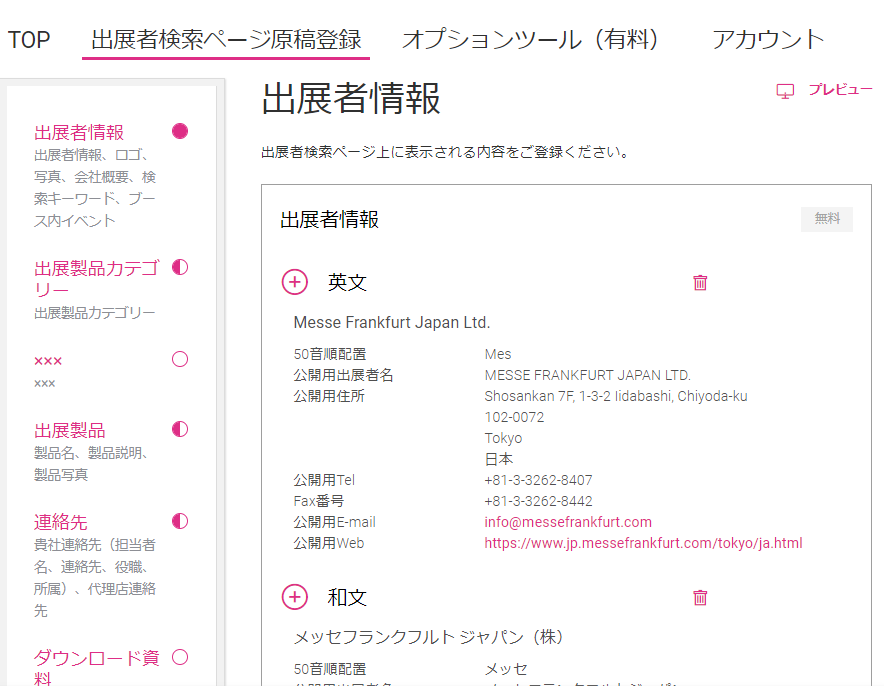
Task: Click the 英文 section heading
Action: click(x=347, y=282)
